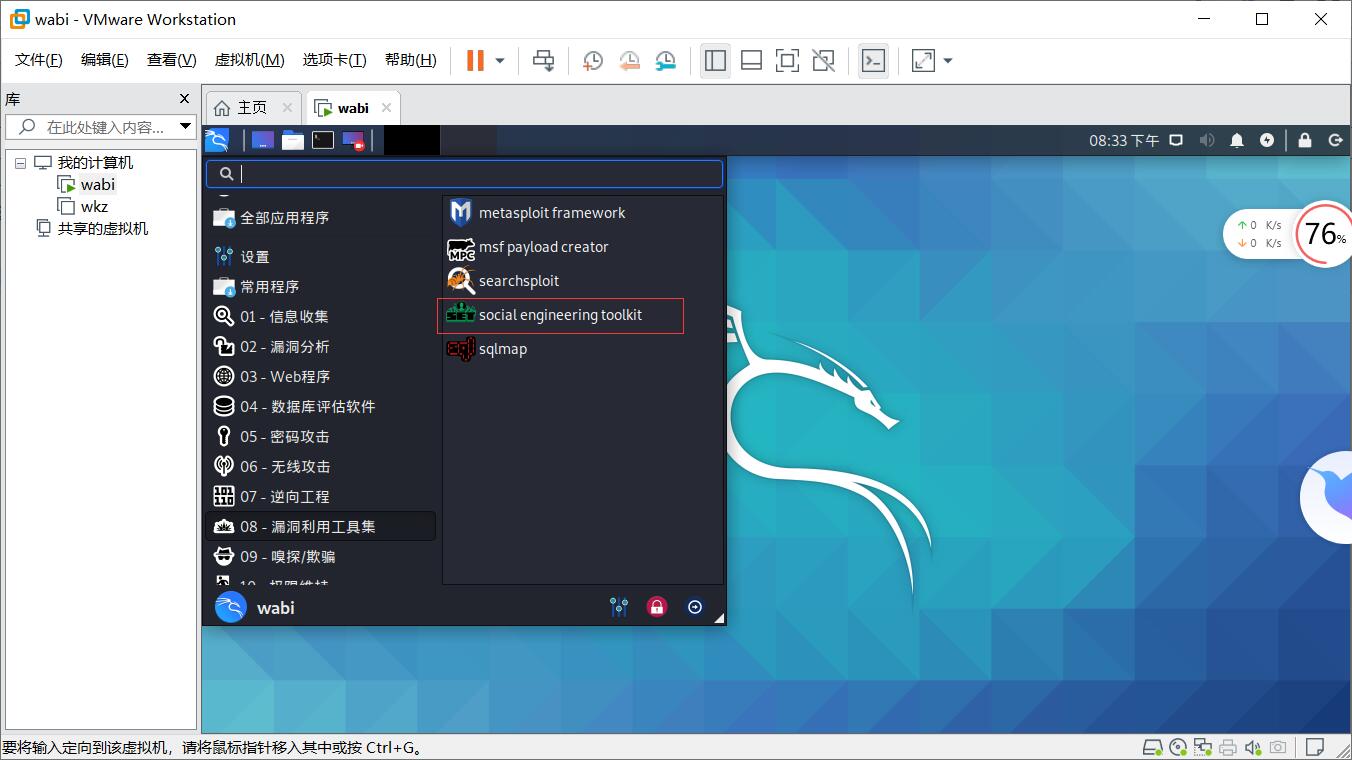The image size is (1352, 760).
Task: Open the power options dropdown arrow beside pause
Action: click(500, 61)
